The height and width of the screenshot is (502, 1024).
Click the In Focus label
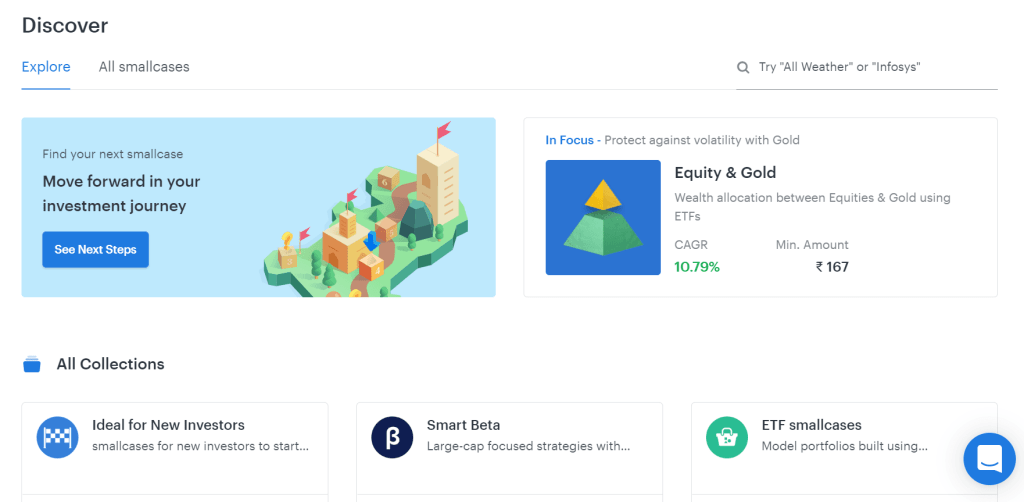point(569,140)
